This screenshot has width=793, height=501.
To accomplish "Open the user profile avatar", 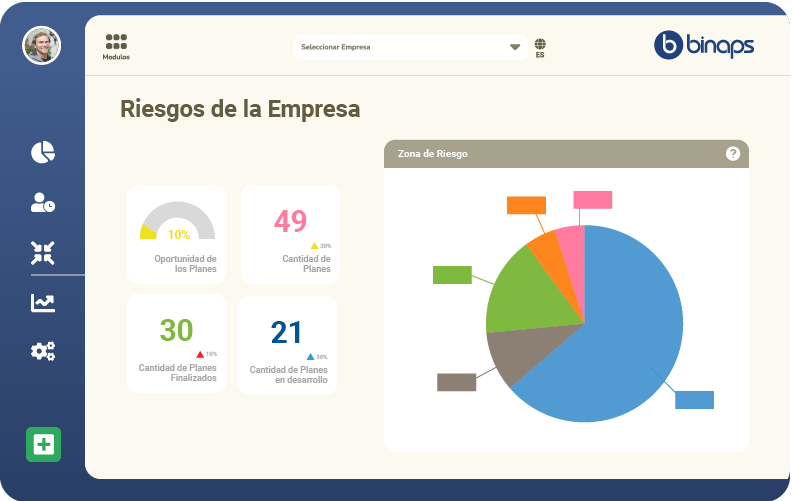I will click(41, 45).
